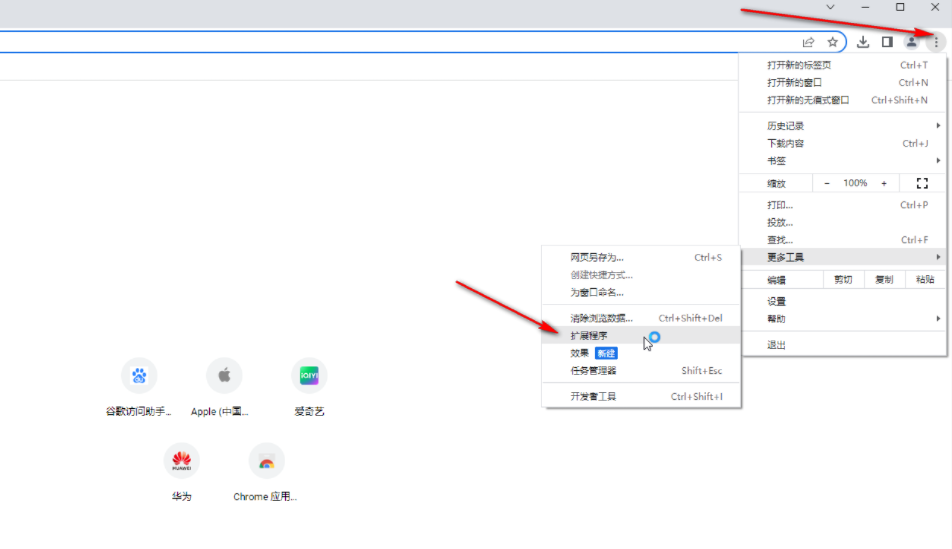This screenshot has width=952, height=549.
Task: Select 清除浏览数据... in the submenu
Action: 641,318
